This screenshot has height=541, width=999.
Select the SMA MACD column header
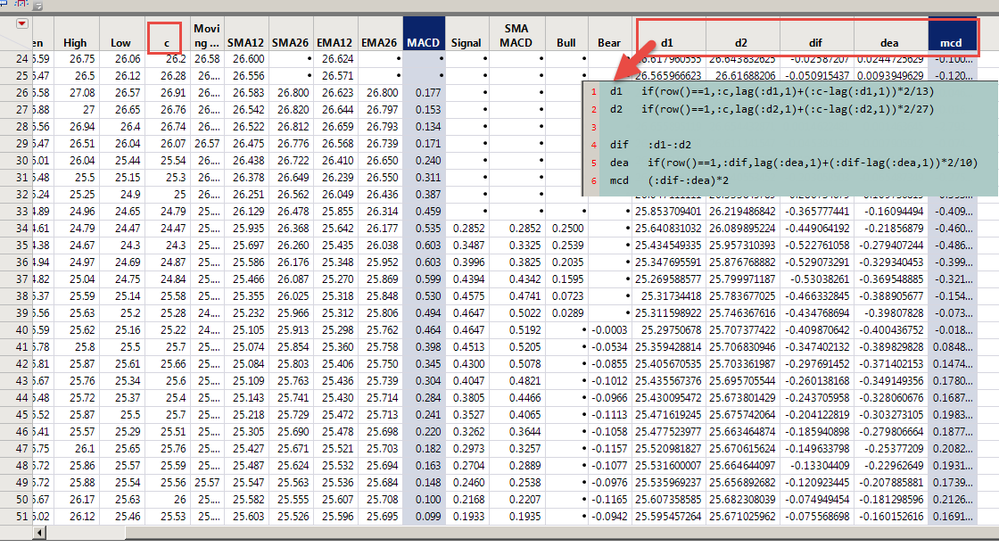point(517,37)
